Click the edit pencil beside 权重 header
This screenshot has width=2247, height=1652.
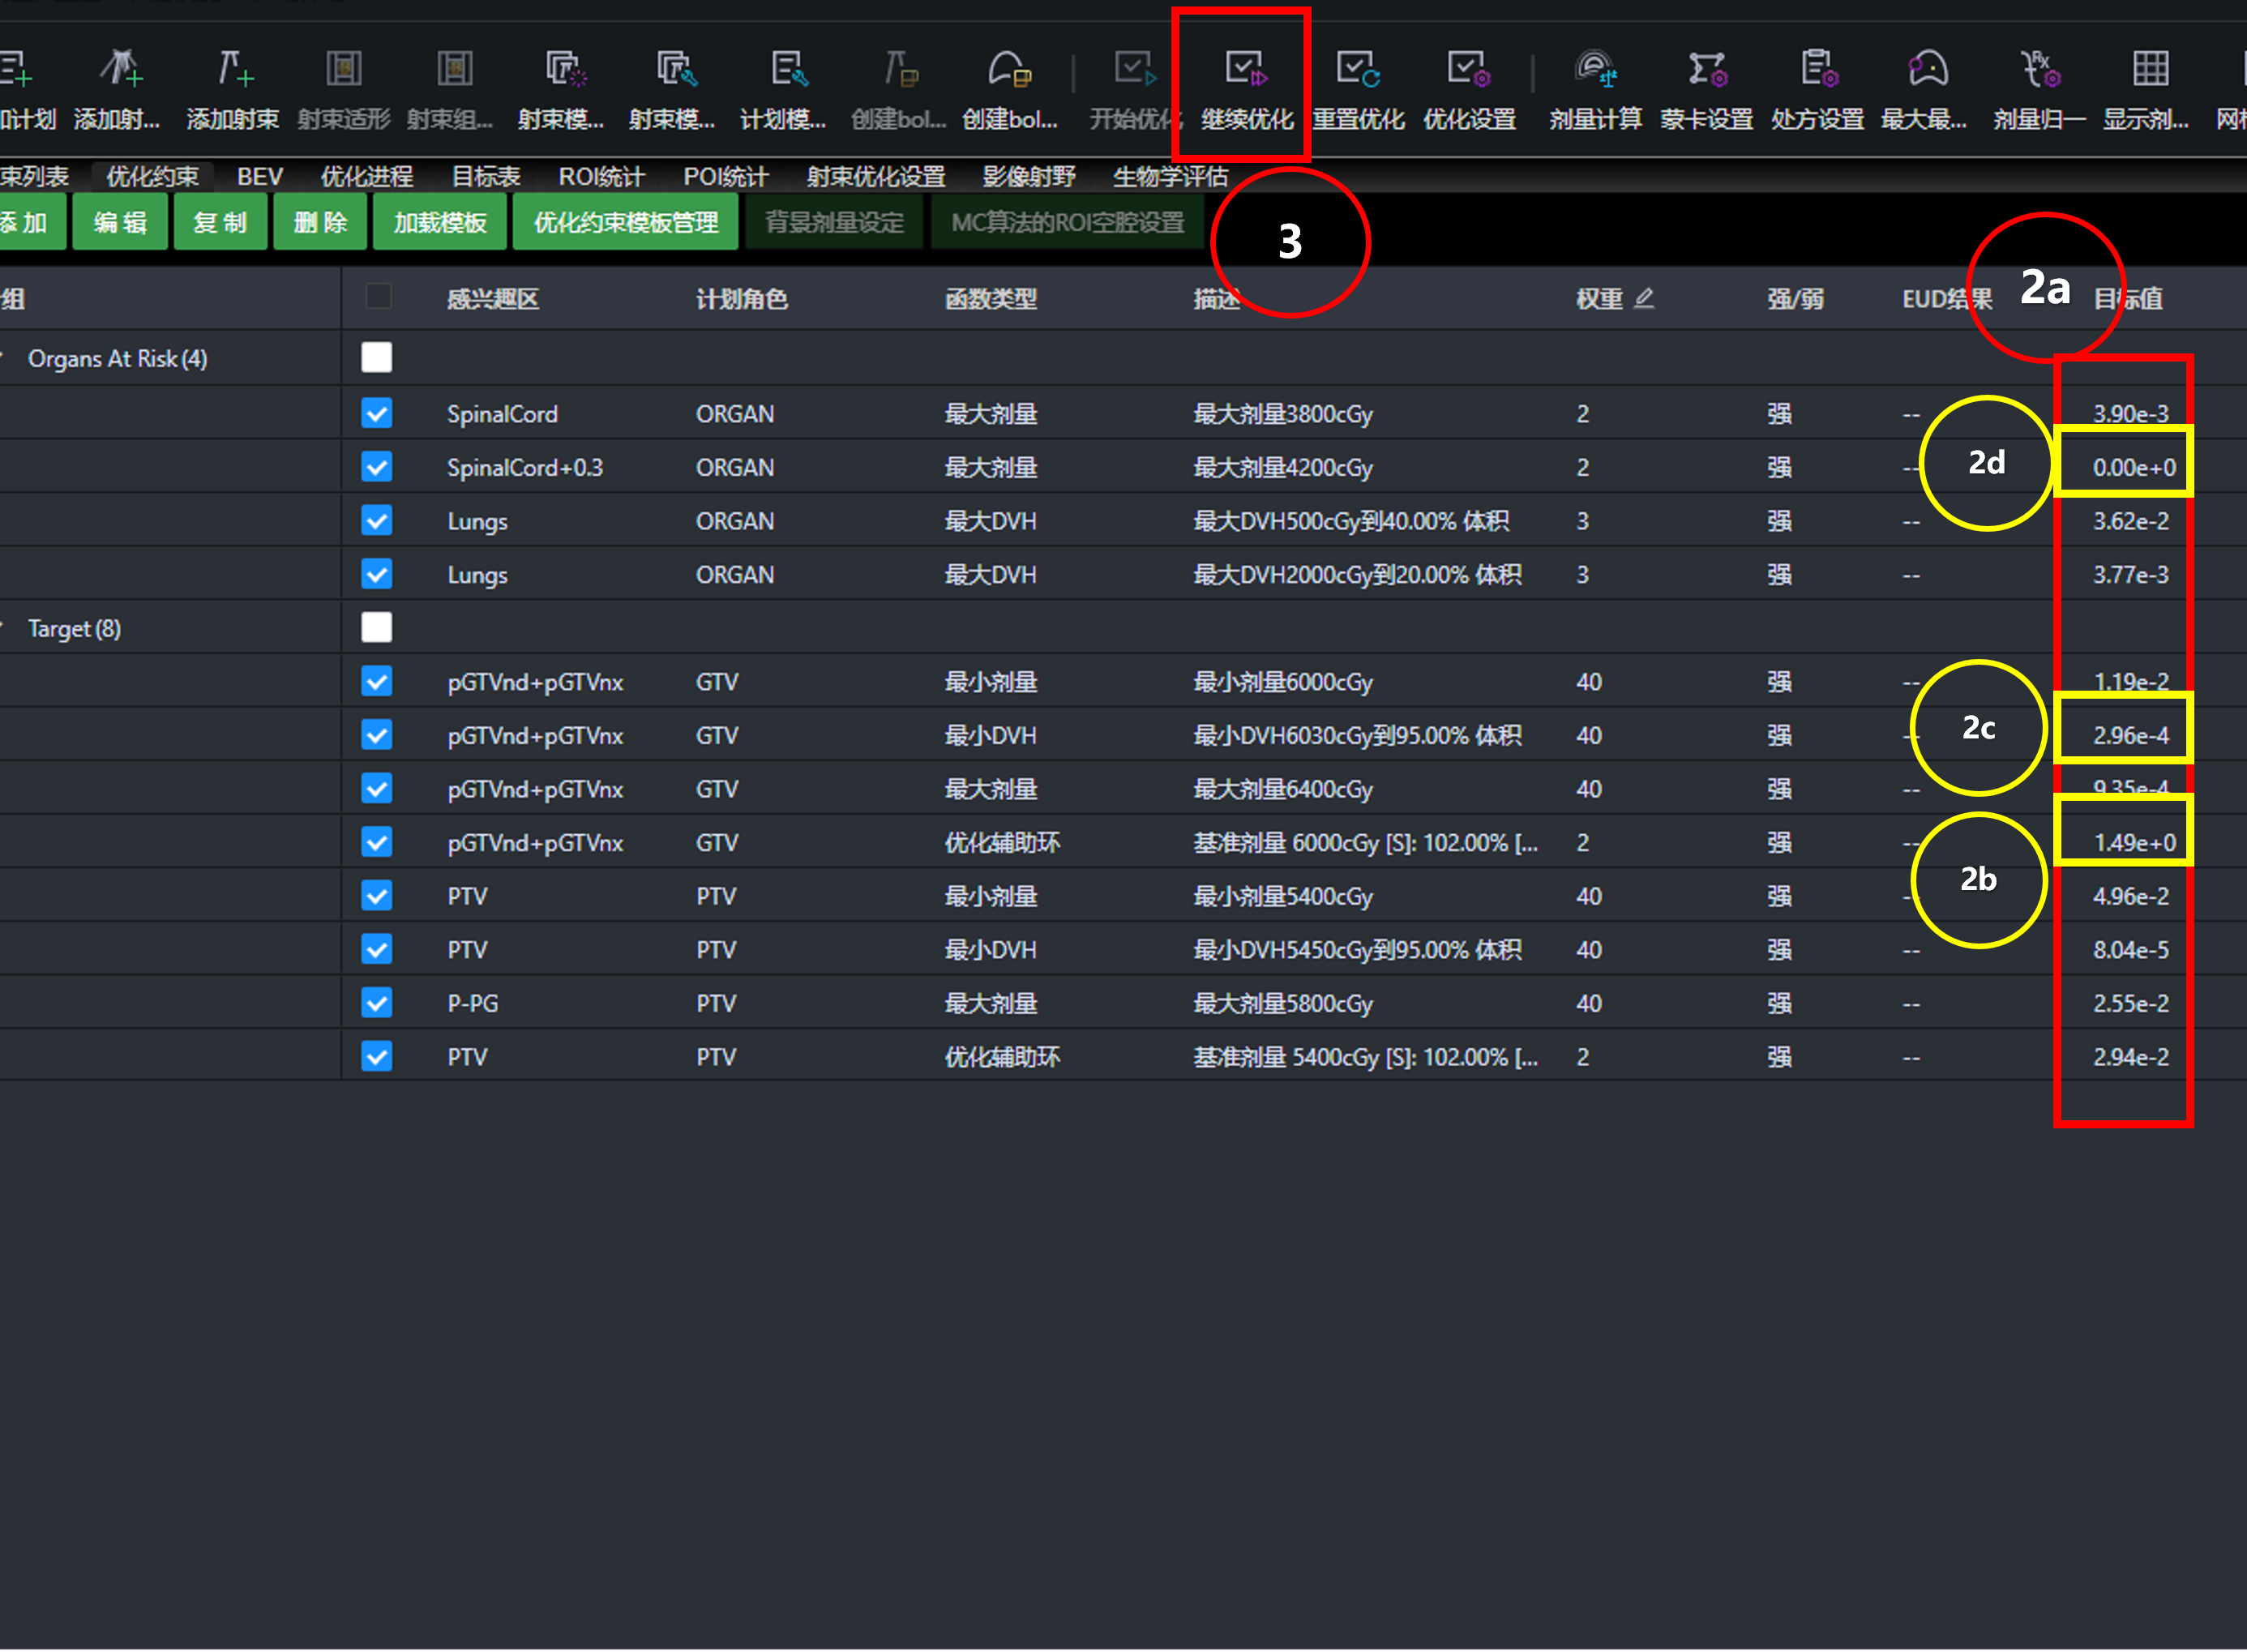[1644, 298]
